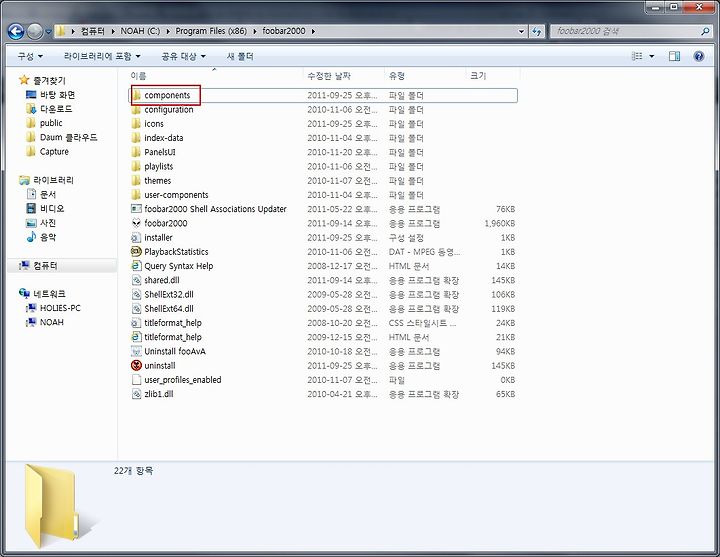Open the 구성 menu
Viewport: 720px width, 557px height.
(x=30, y=56)
